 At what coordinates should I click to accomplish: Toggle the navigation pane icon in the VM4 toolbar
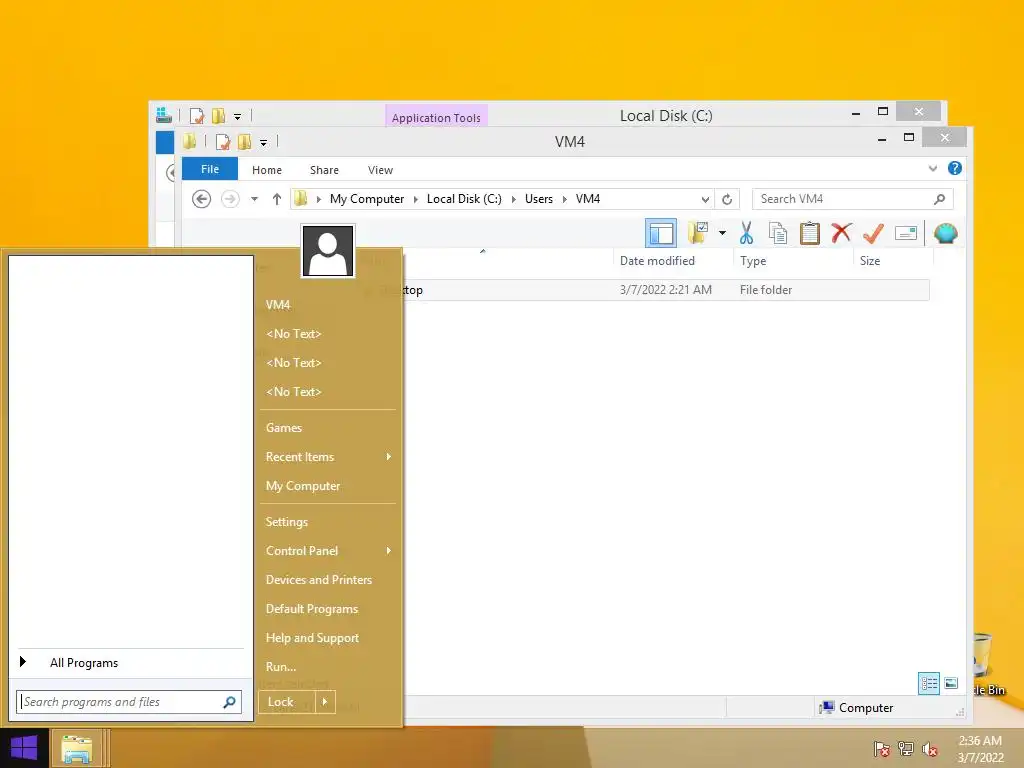pyautogui.click(x=661, y=233)
